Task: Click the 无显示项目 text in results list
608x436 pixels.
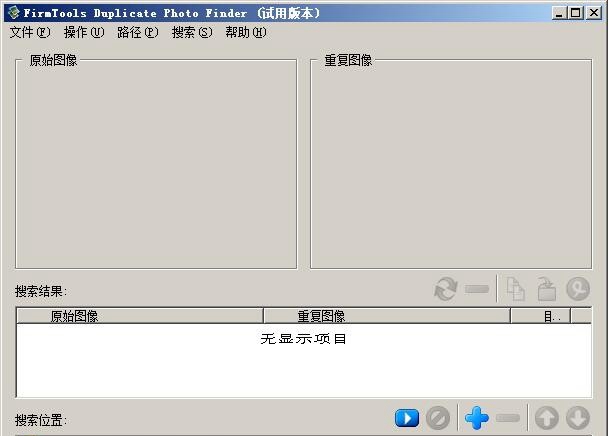Action: 304,339
